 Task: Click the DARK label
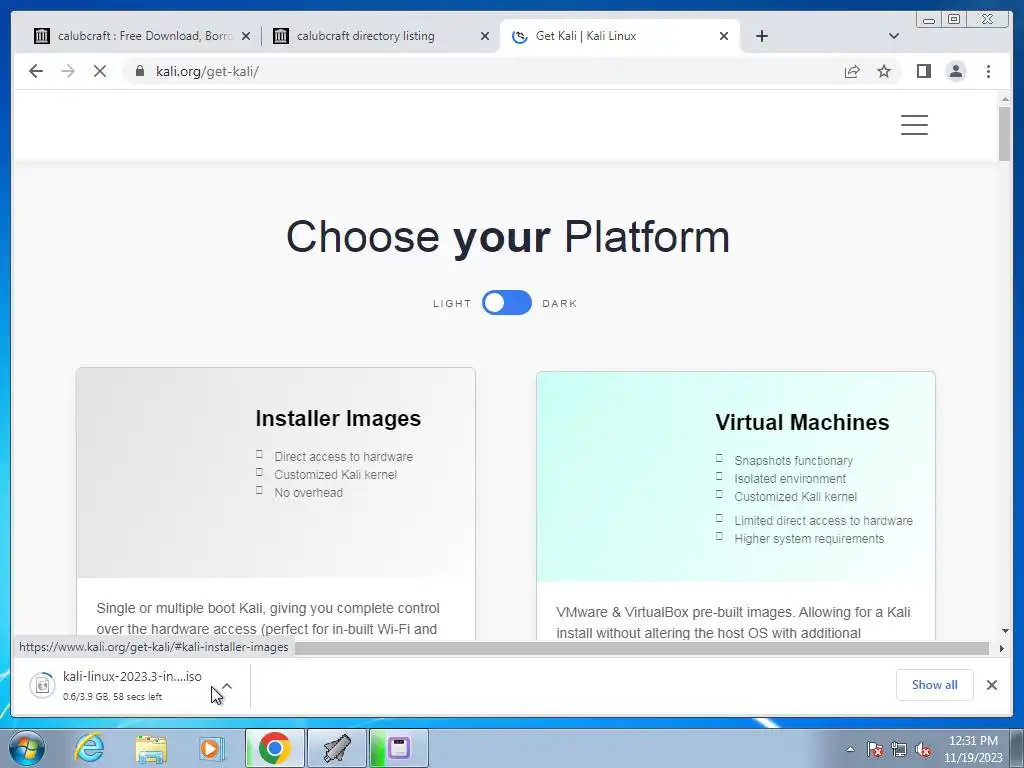[560, 304]
